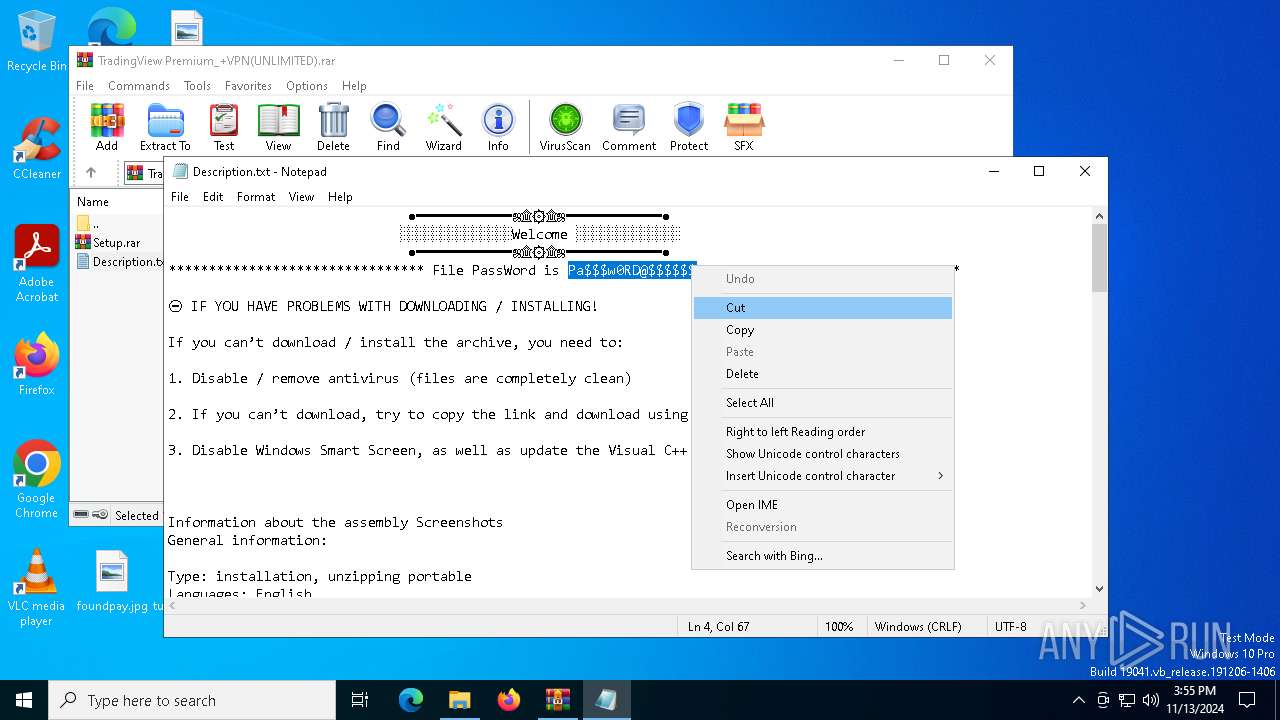Maximize the Notepad window
1280x720 pixels.
[x=1039, y=172]
